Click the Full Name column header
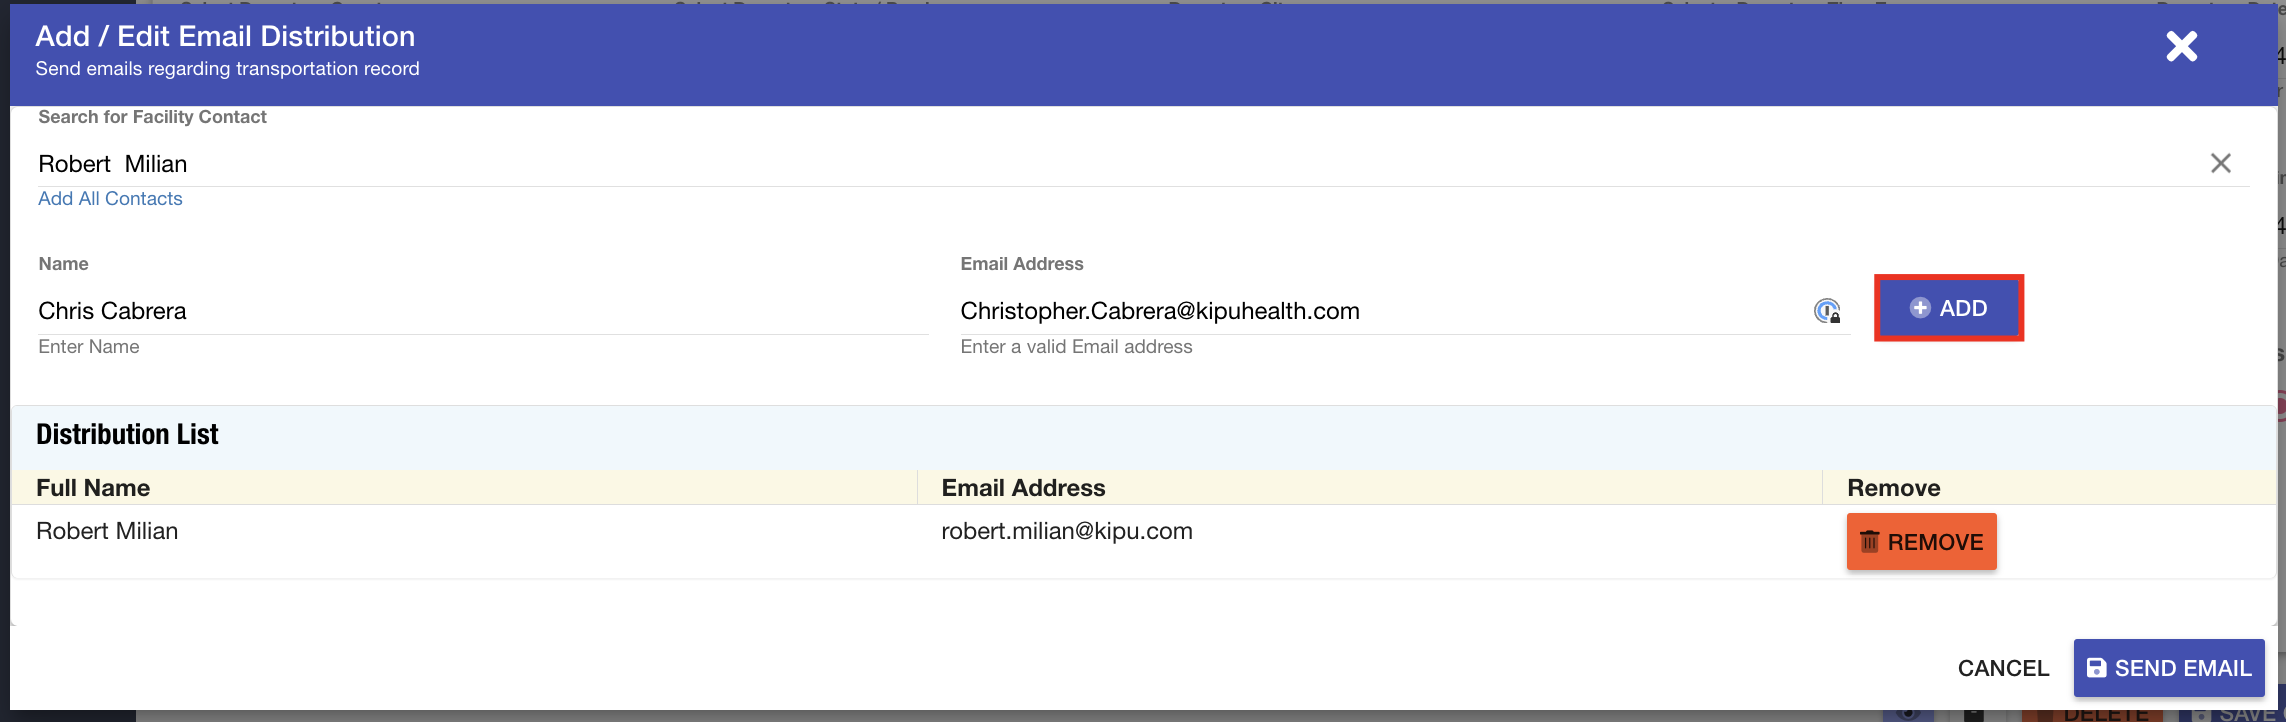2286x722 pixels. pyautogui.click(x=93, y=488)
